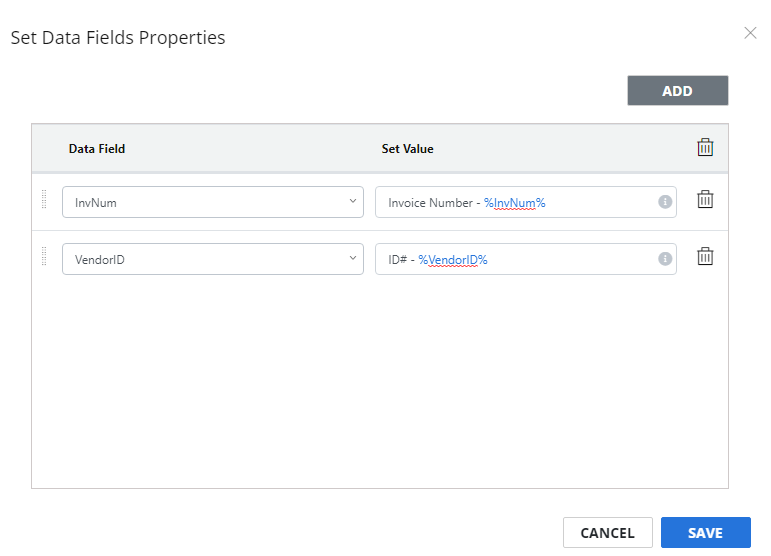Viewport: 771px width, 556px height.
Task: Show info for the ID# set value
Action: pyautogui.click(x=665, y=259)
